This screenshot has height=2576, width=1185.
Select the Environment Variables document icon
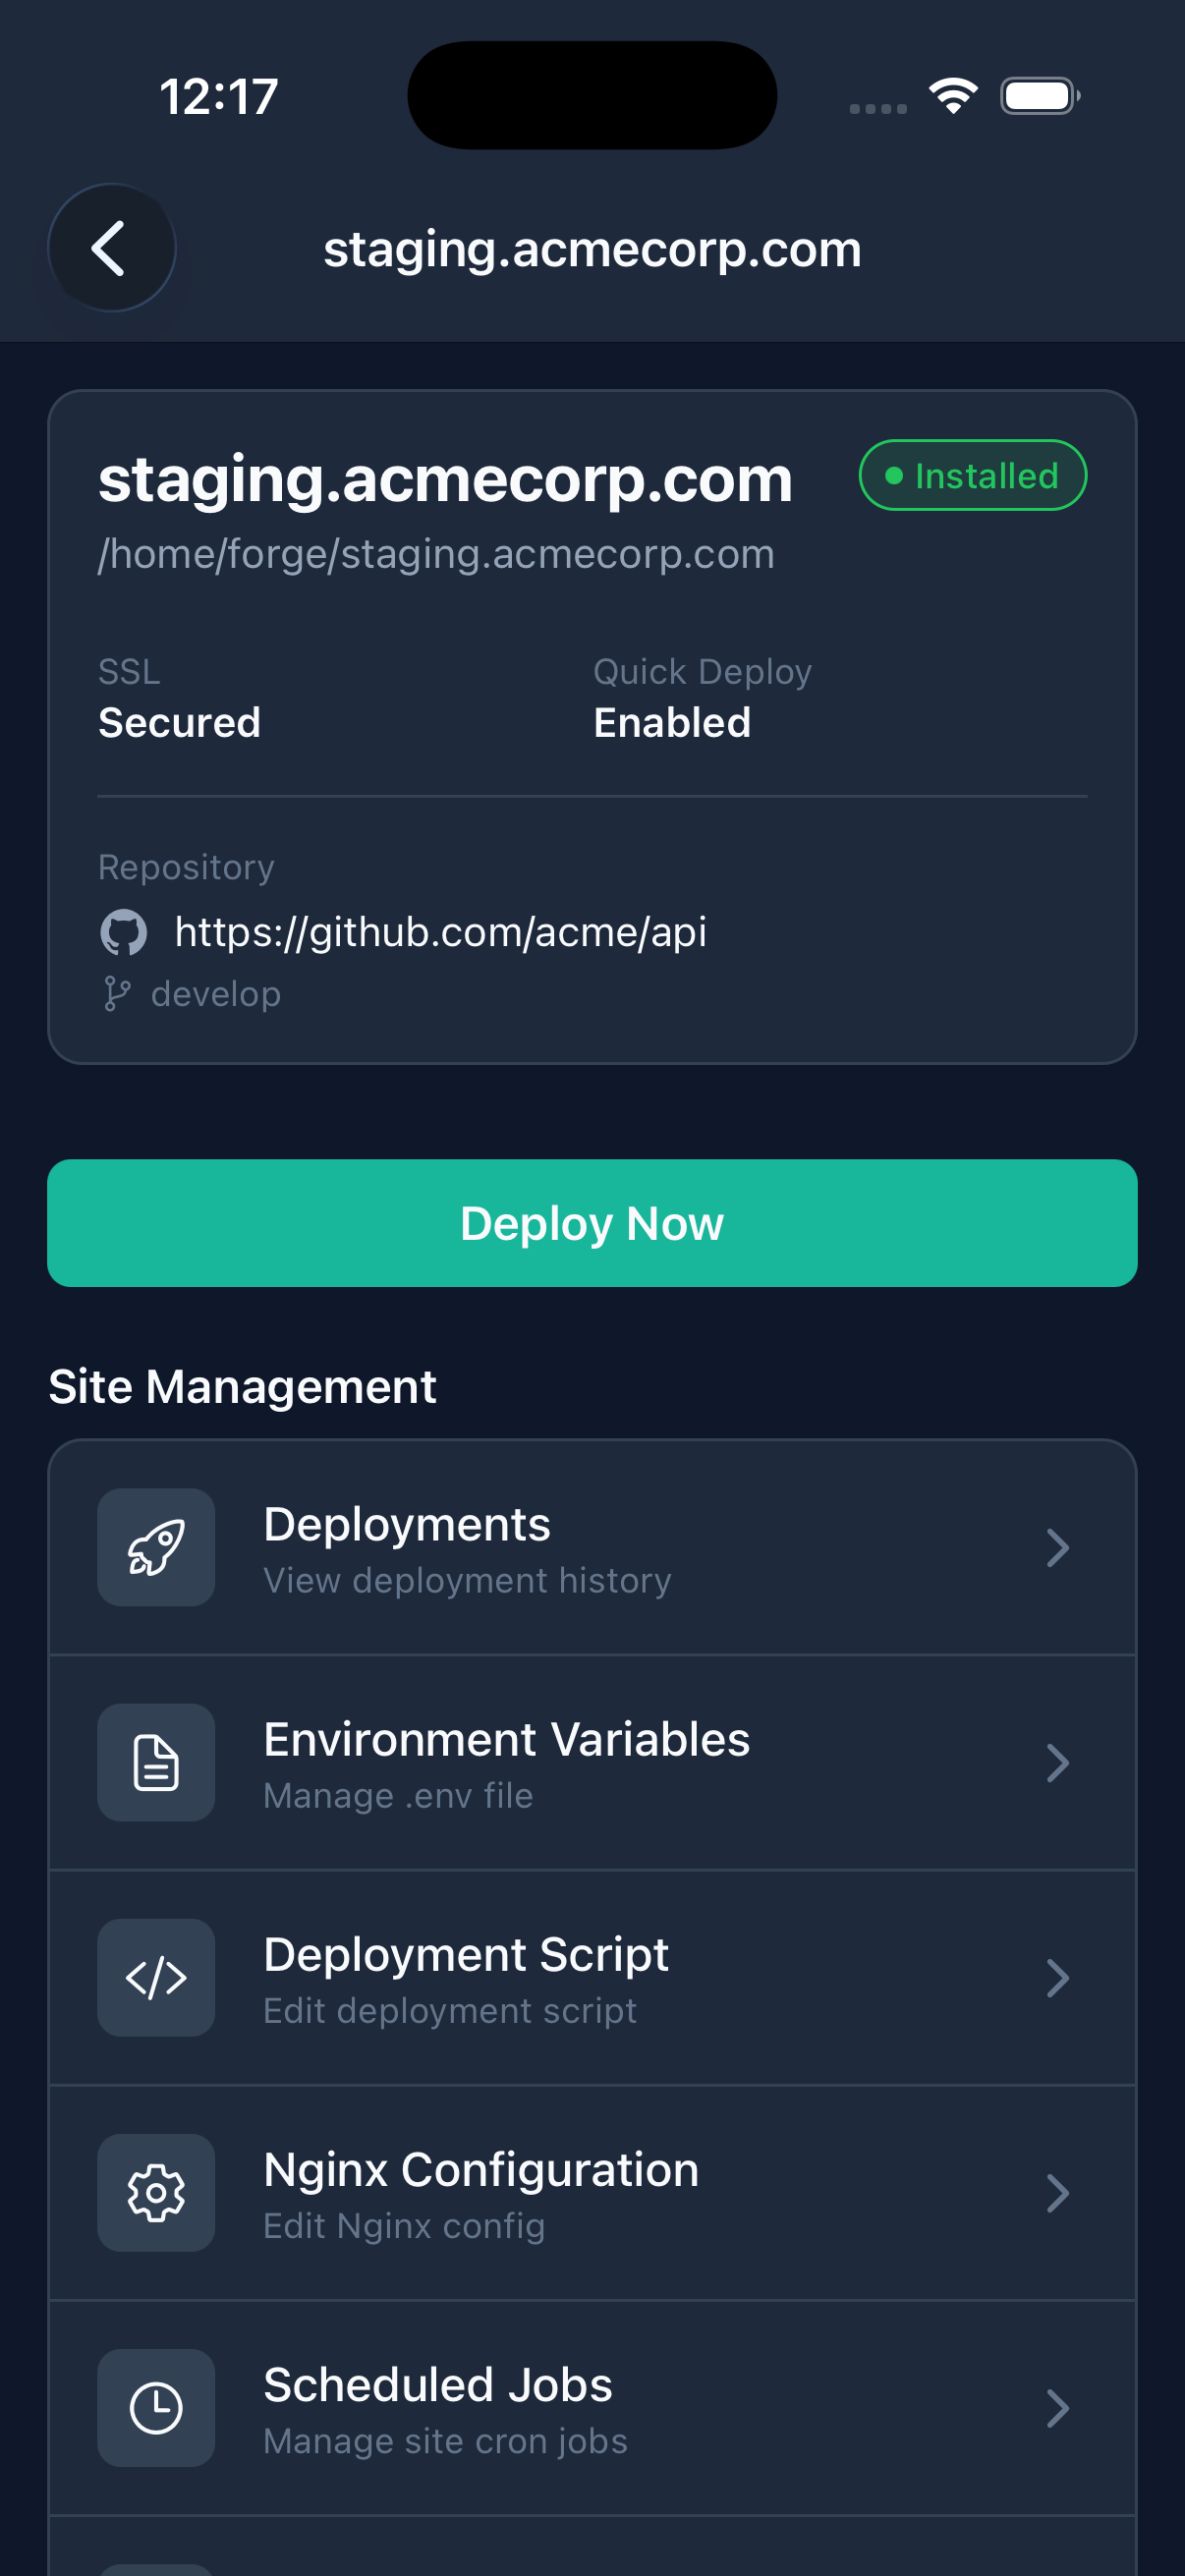pos(154,1763)
